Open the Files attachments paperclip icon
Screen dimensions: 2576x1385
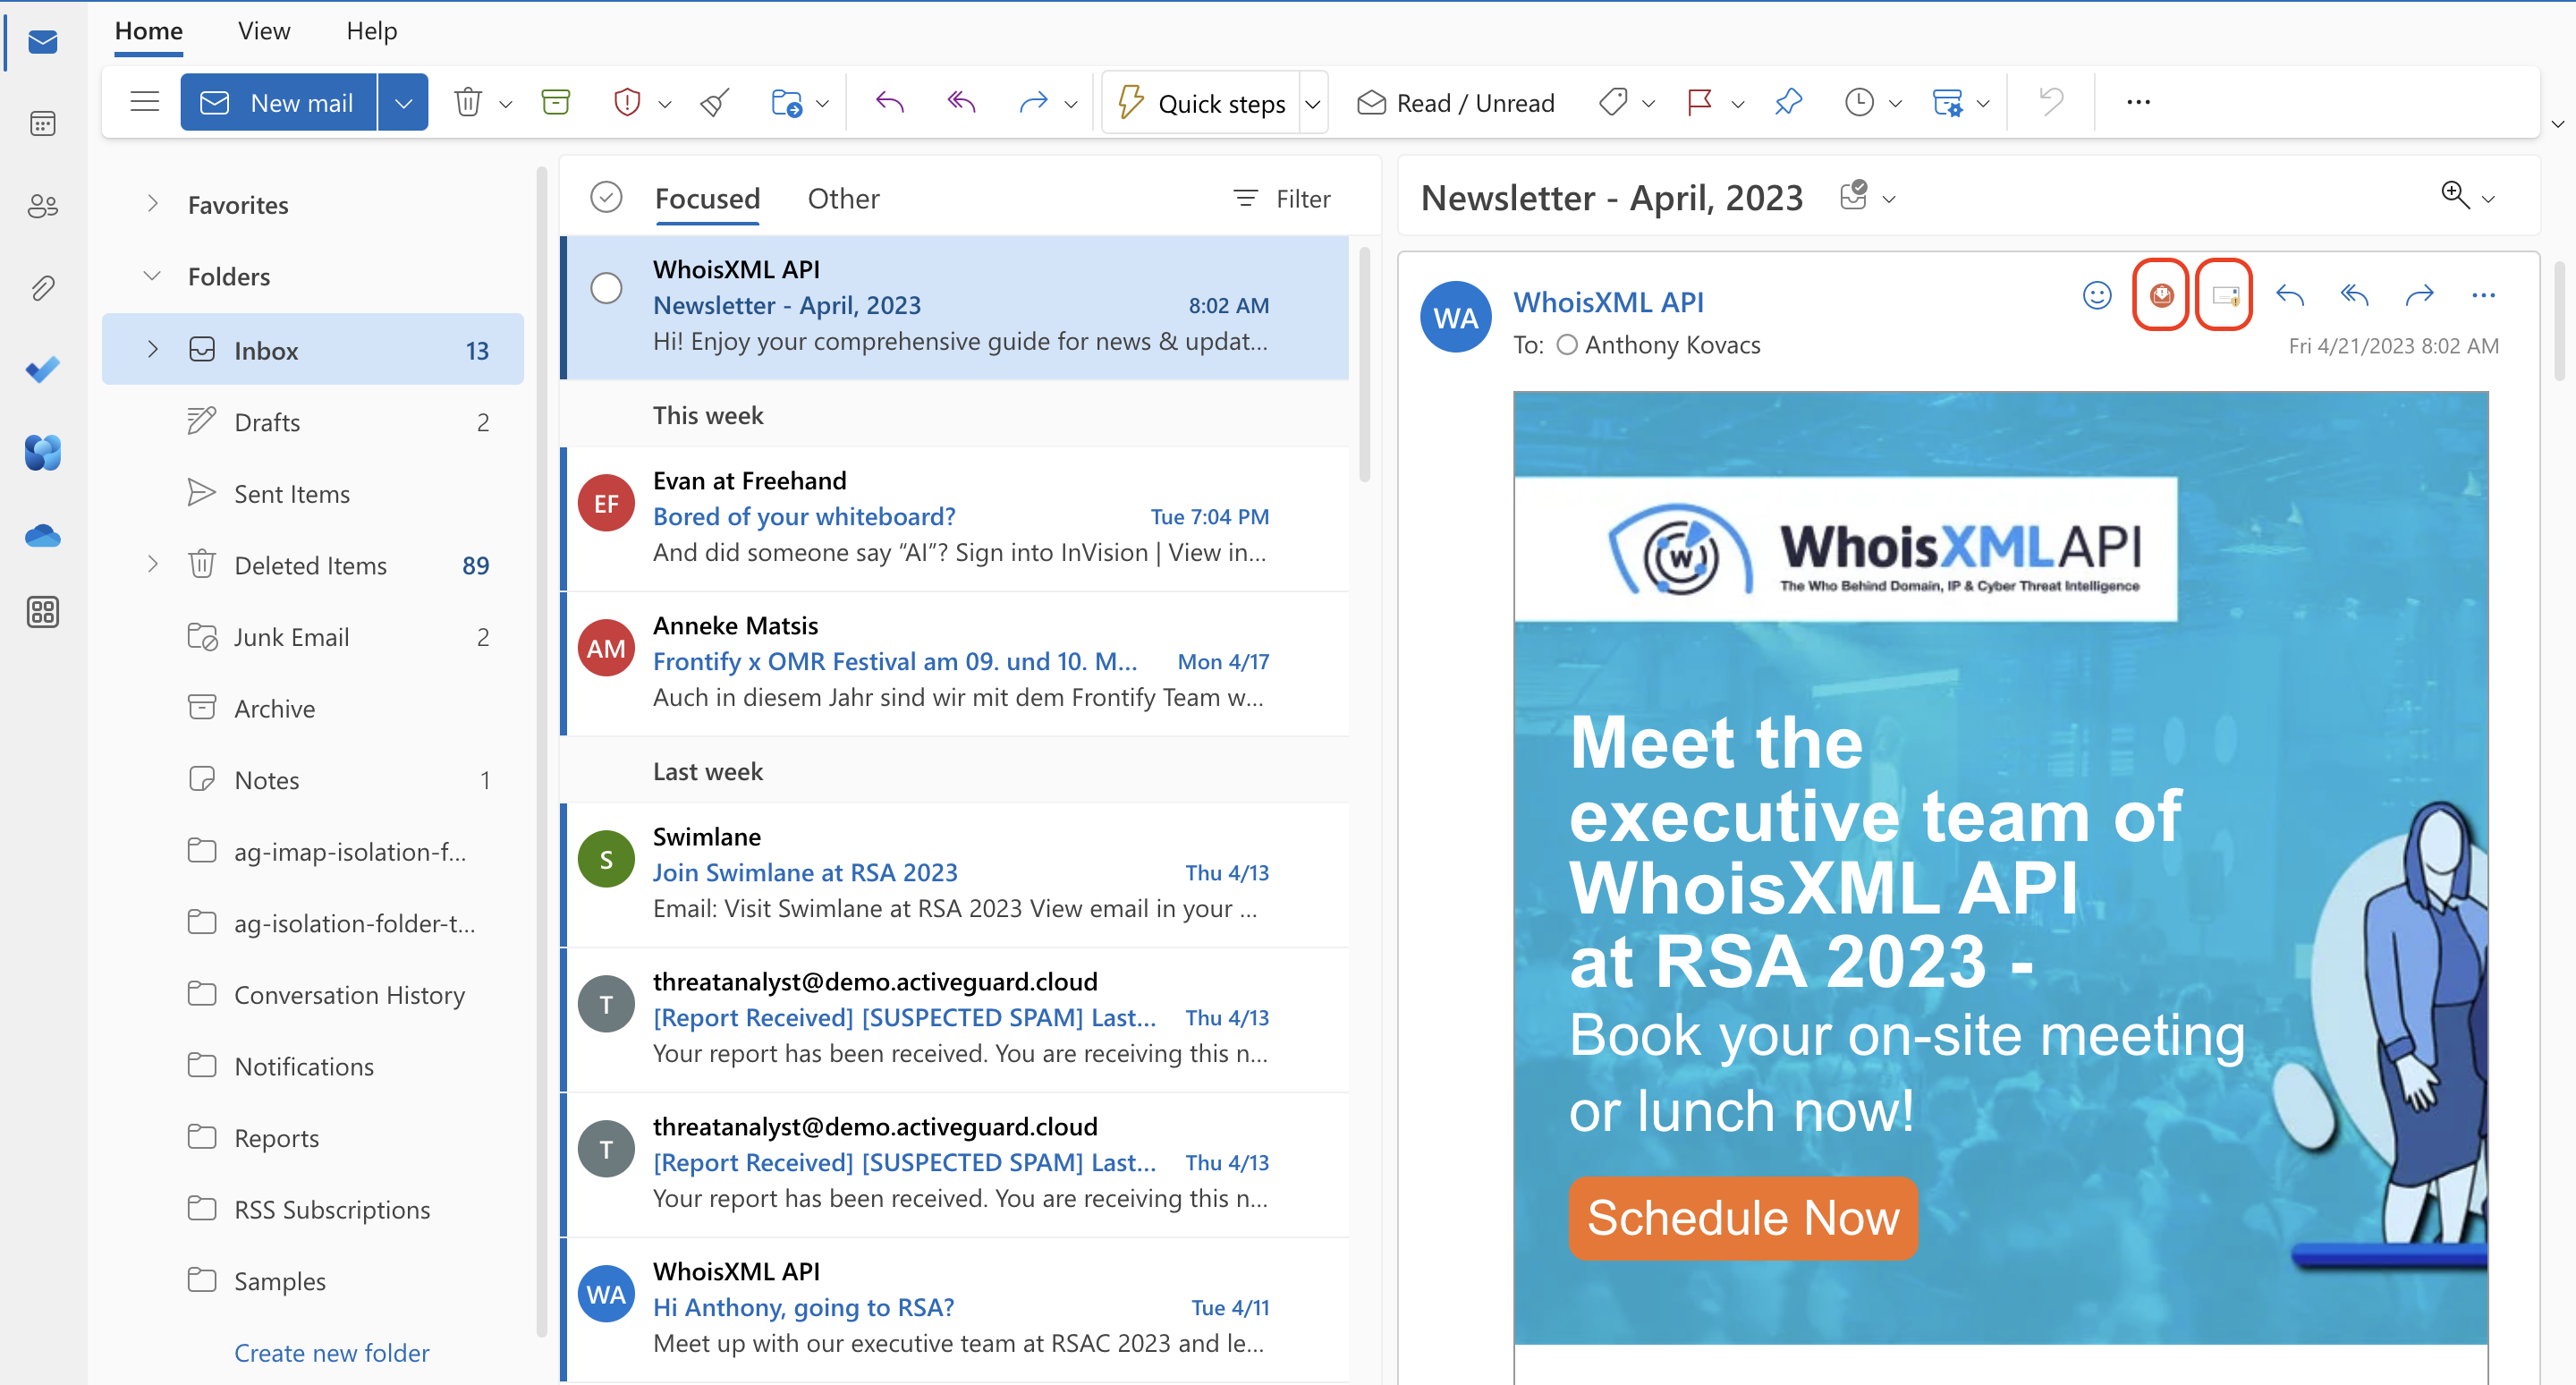pos(42,288)
